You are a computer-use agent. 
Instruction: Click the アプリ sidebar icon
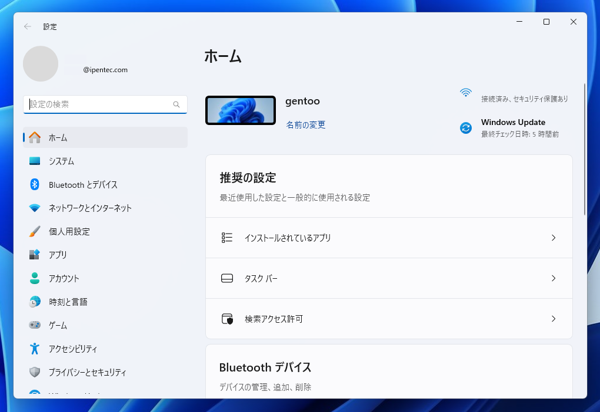35,255
